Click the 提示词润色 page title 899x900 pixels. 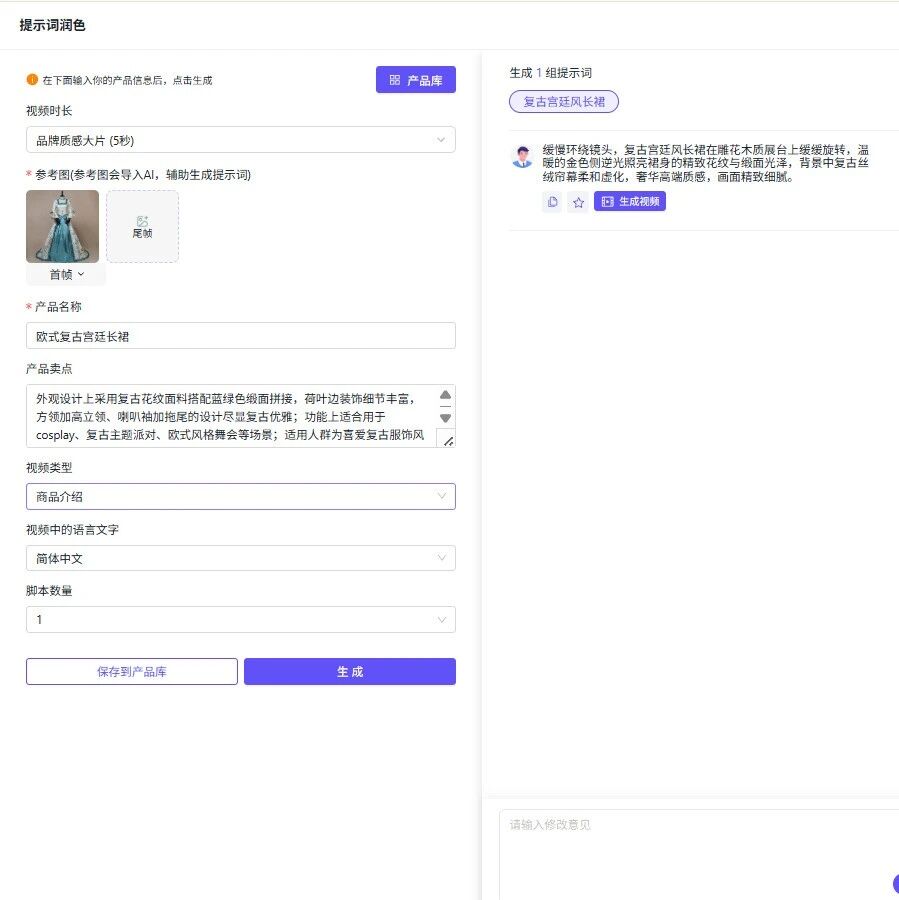point(52,25)
